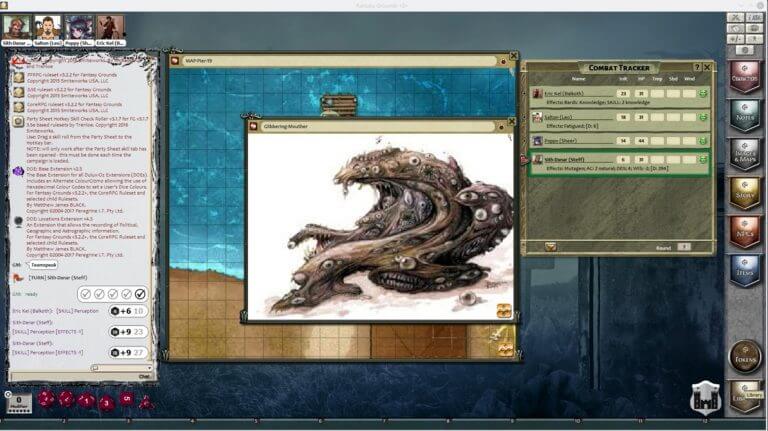Select the fourth Eric Kel portrait at top
The height and width of the screenshot is (431, 768).
coord(110,27)
